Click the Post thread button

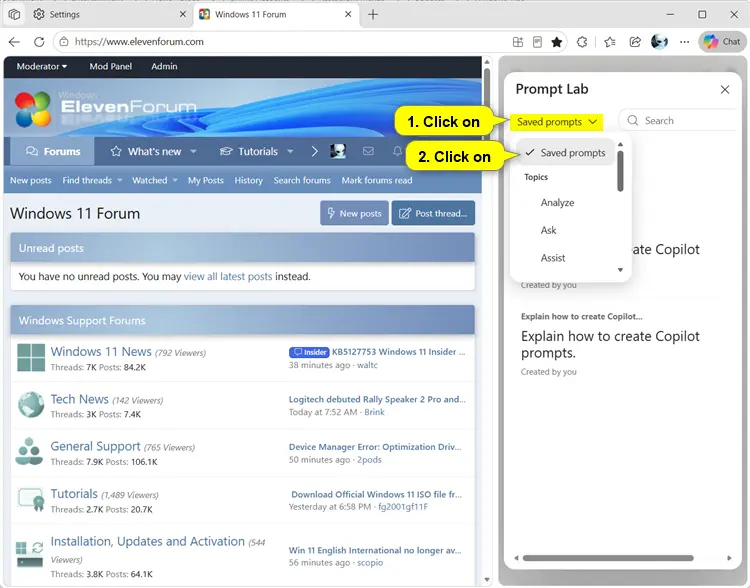tap(433, 213)
